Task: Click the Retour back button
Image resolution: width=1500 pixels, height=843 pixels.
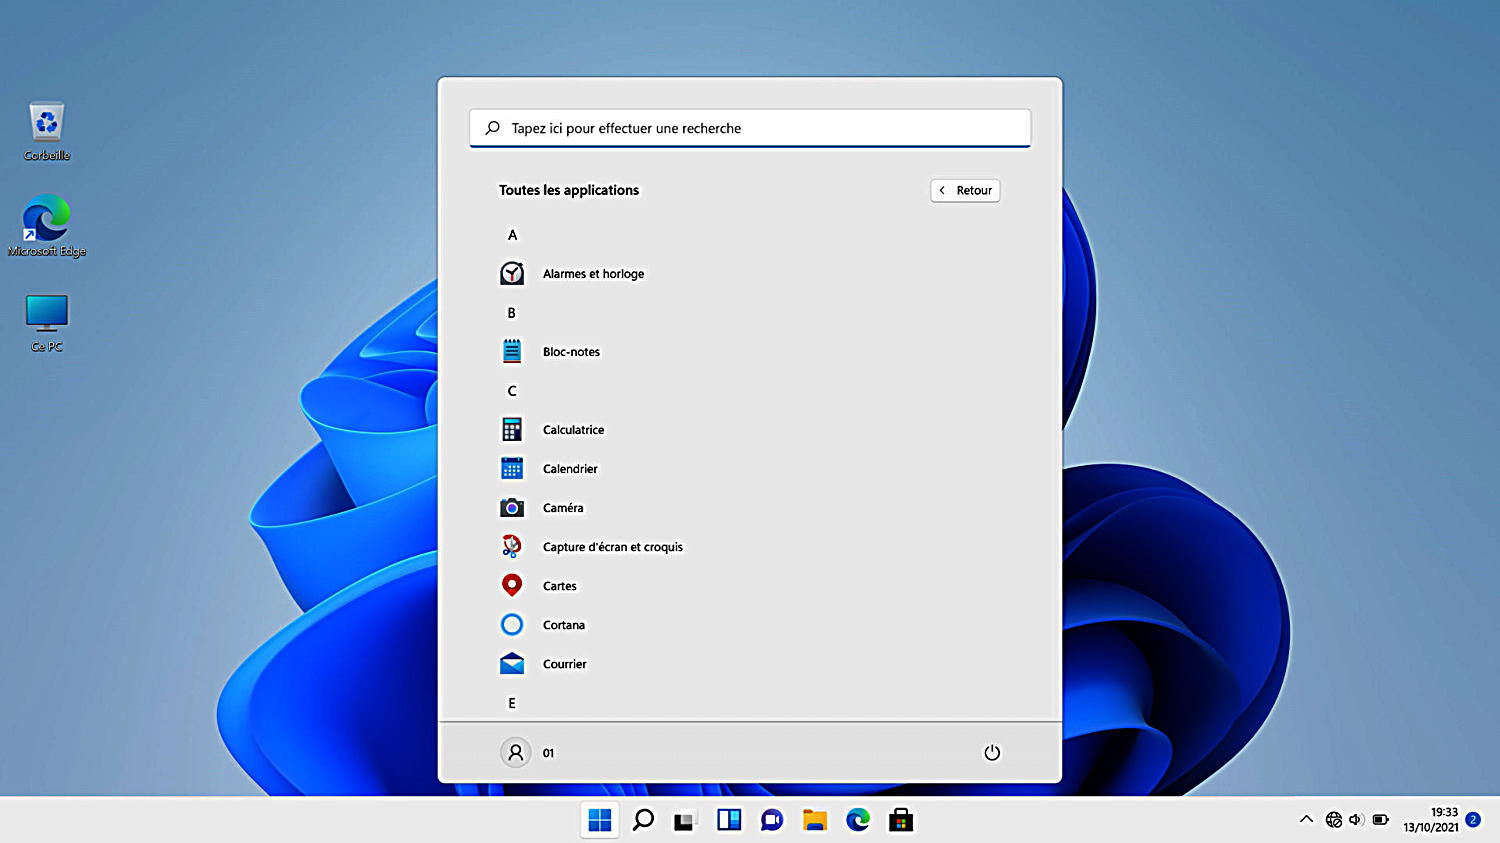Action: 965,190
